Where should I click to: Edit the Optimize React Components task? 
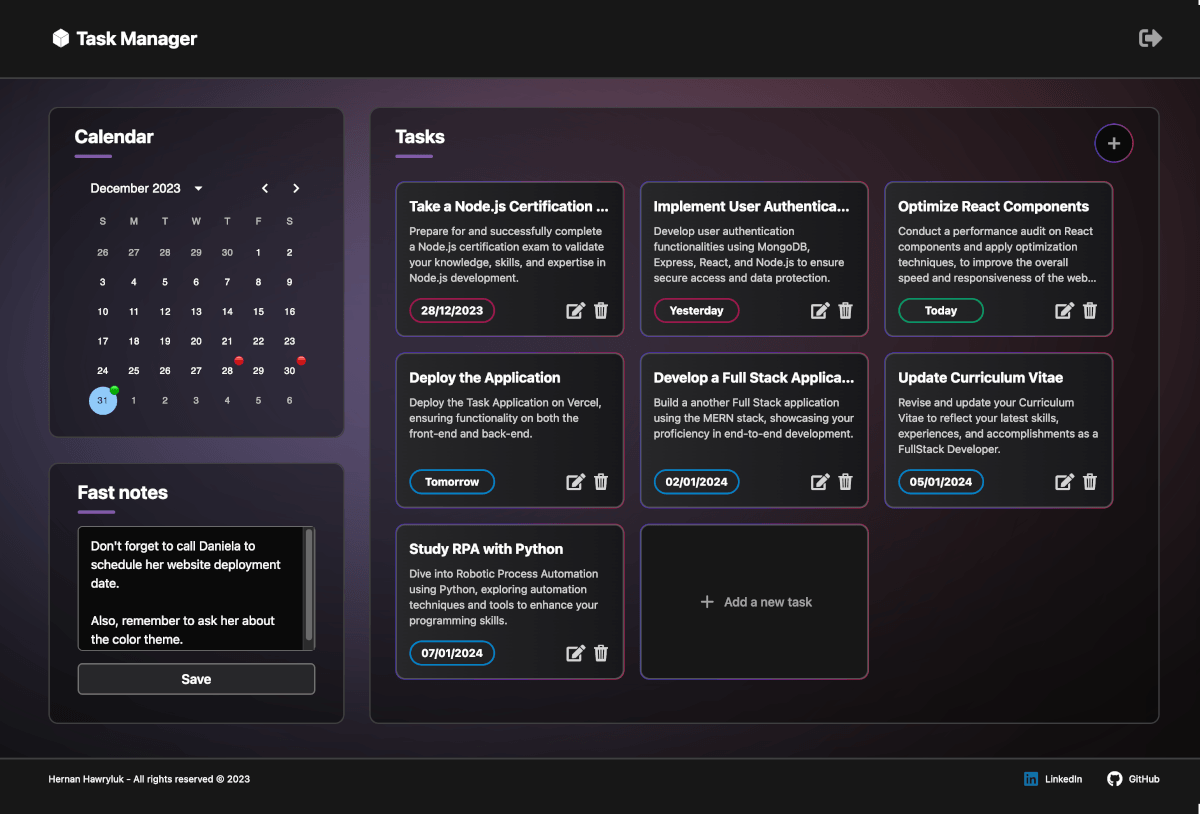pos(1064,311)
